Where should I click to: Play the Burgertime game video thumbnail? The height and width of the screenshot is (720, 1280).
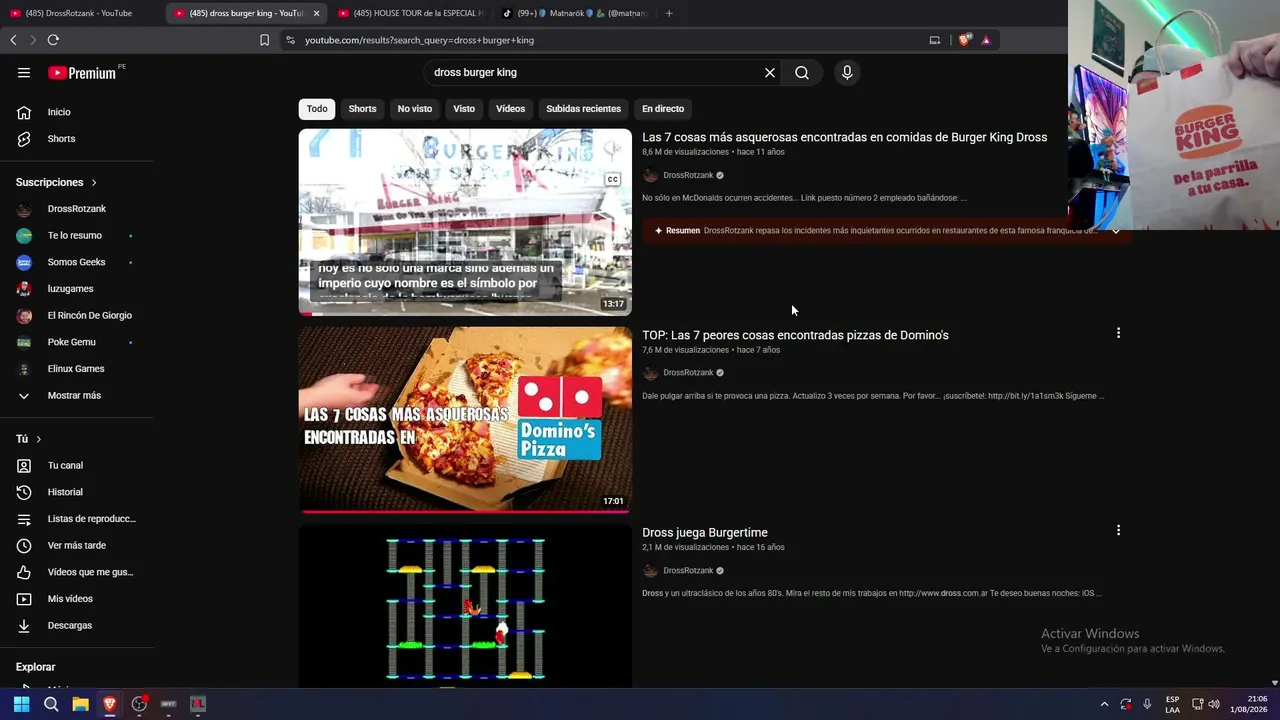click(465, 606)
